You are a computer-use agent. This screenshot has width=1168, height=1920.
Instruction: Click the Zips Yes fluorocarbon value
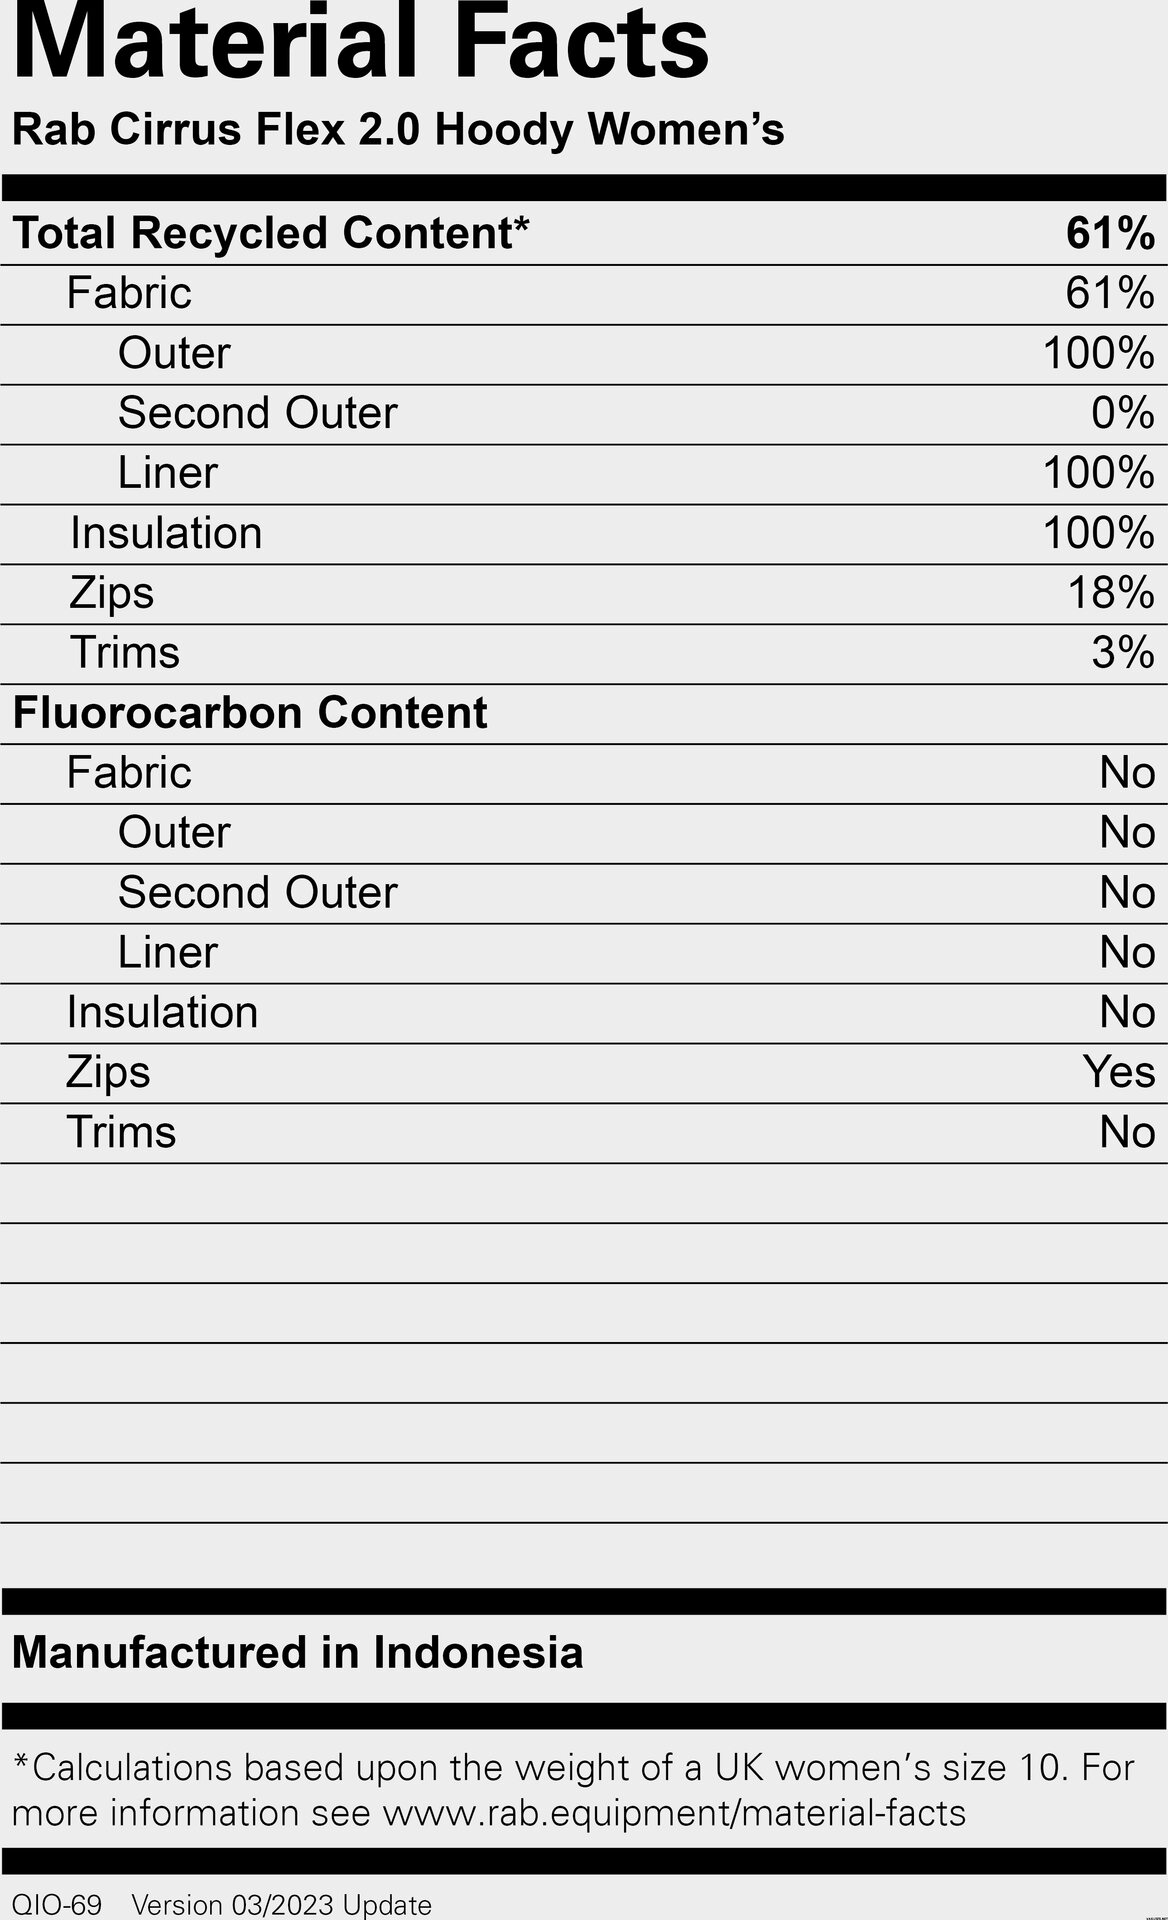pos(1119,1072)
